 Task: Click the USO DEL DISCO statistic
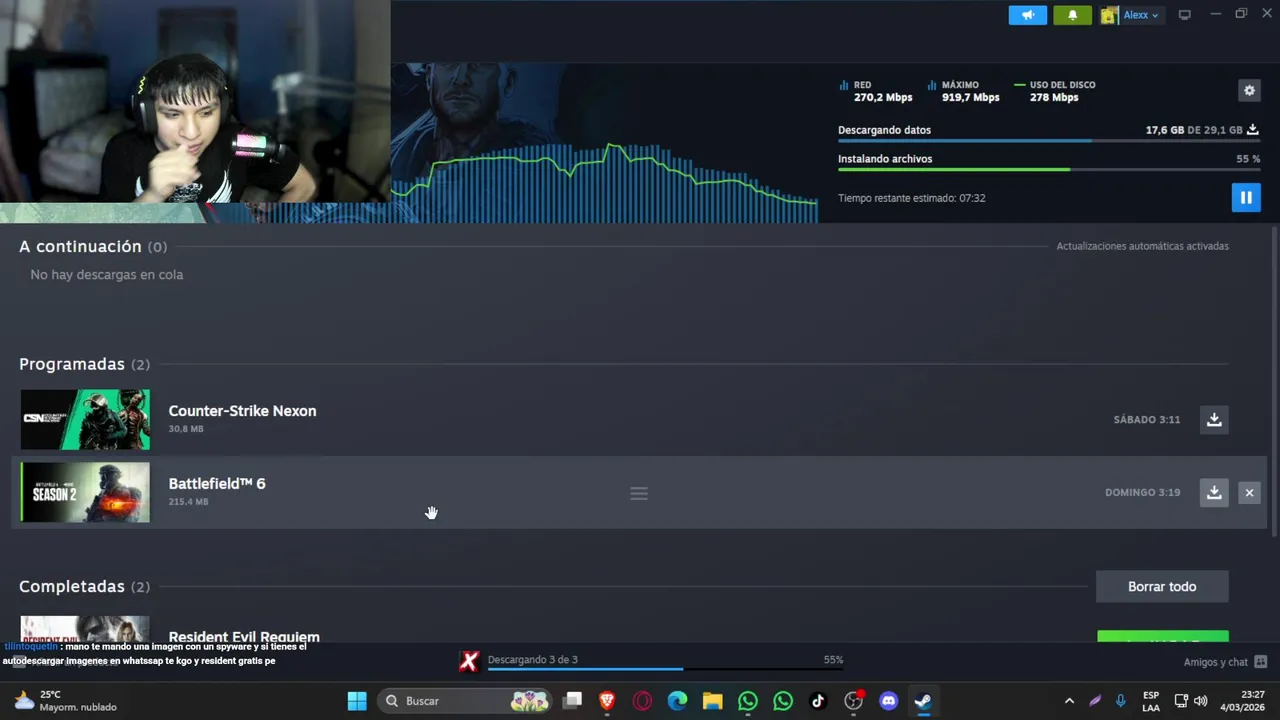(1055, 91)
